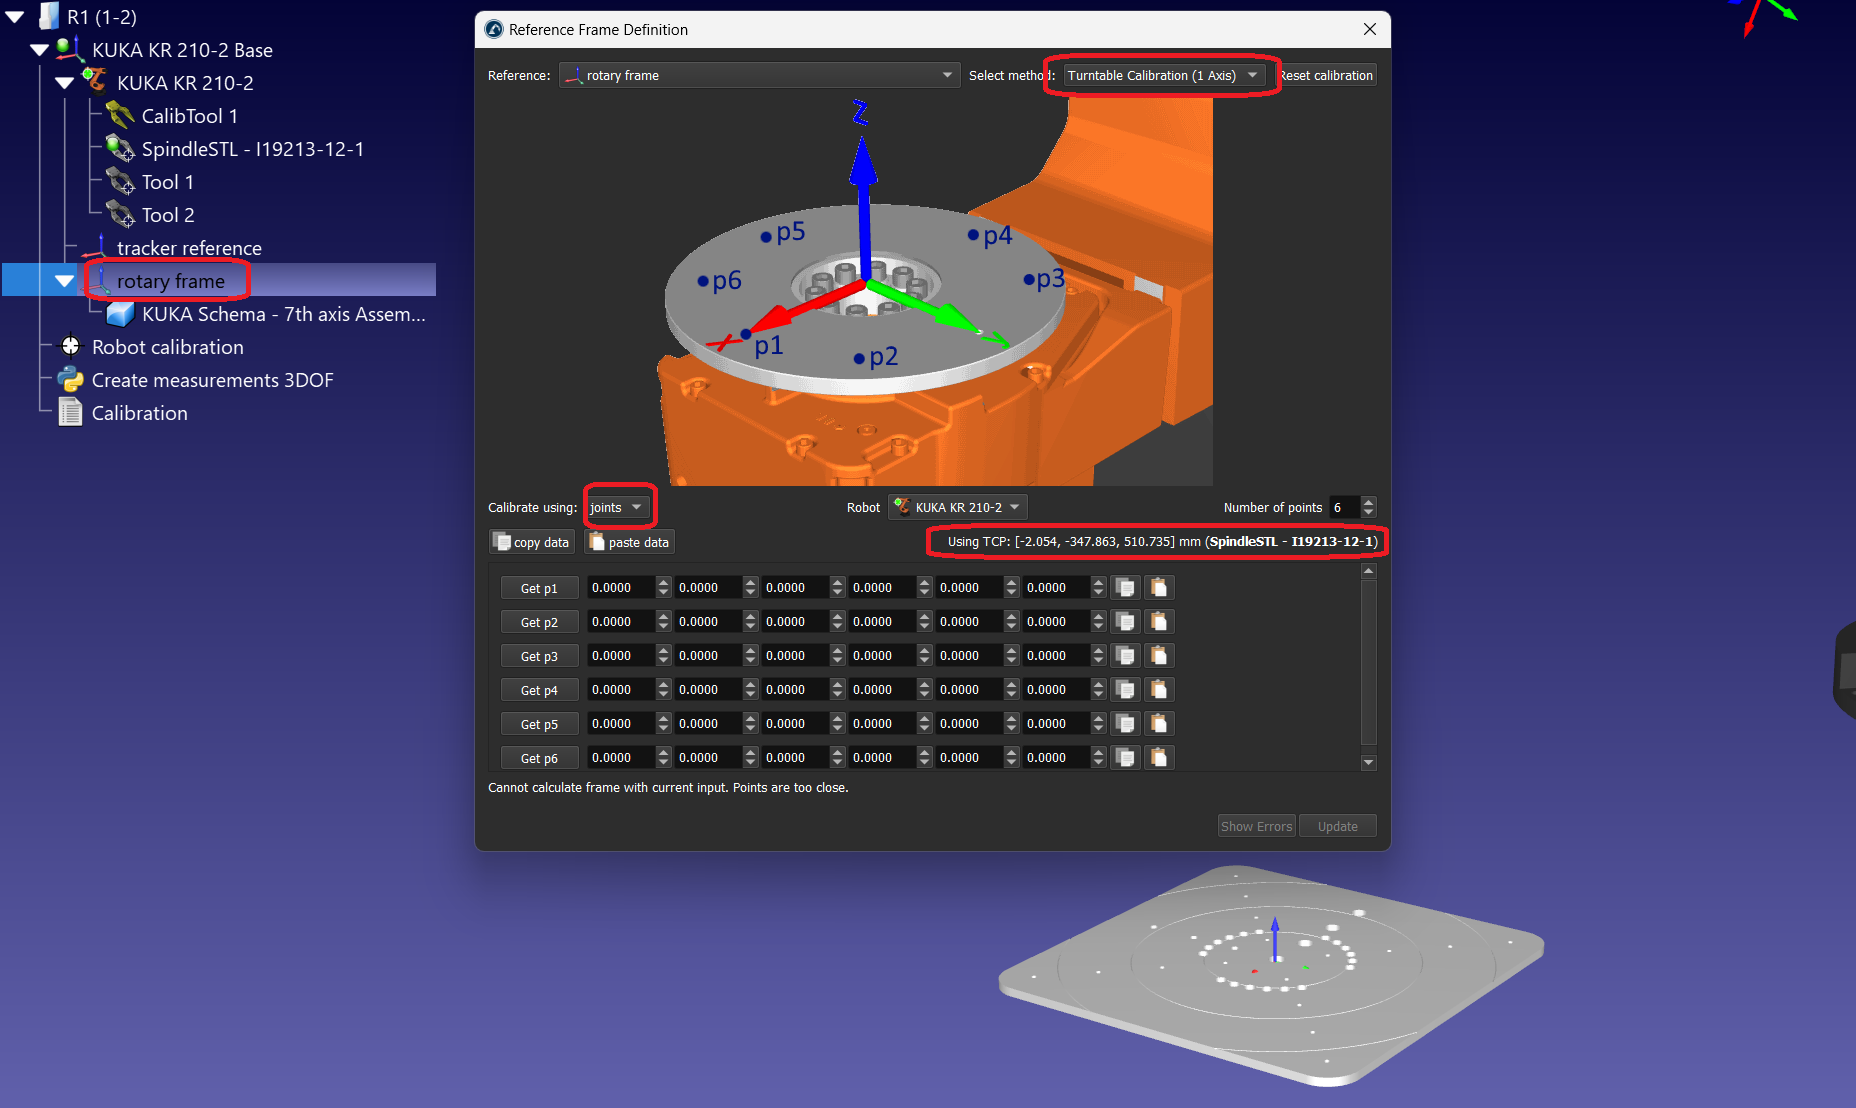Open the Reference rotary frame dropdown
Image resolution: width=1856 pixels, height=1108 pixels.
coord(759,76)
